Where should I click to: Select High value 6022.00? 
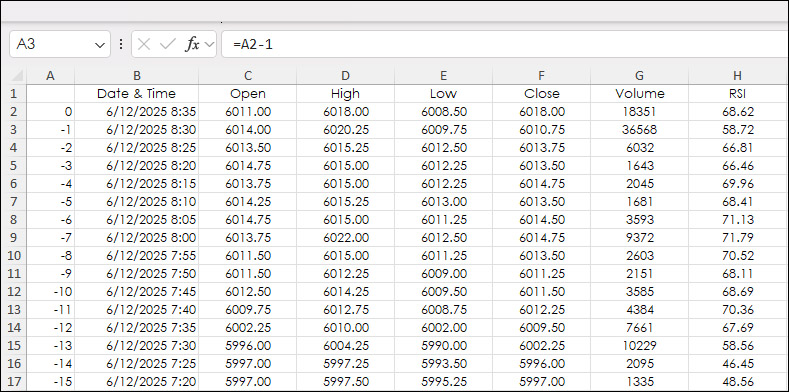tap(345, 238)
